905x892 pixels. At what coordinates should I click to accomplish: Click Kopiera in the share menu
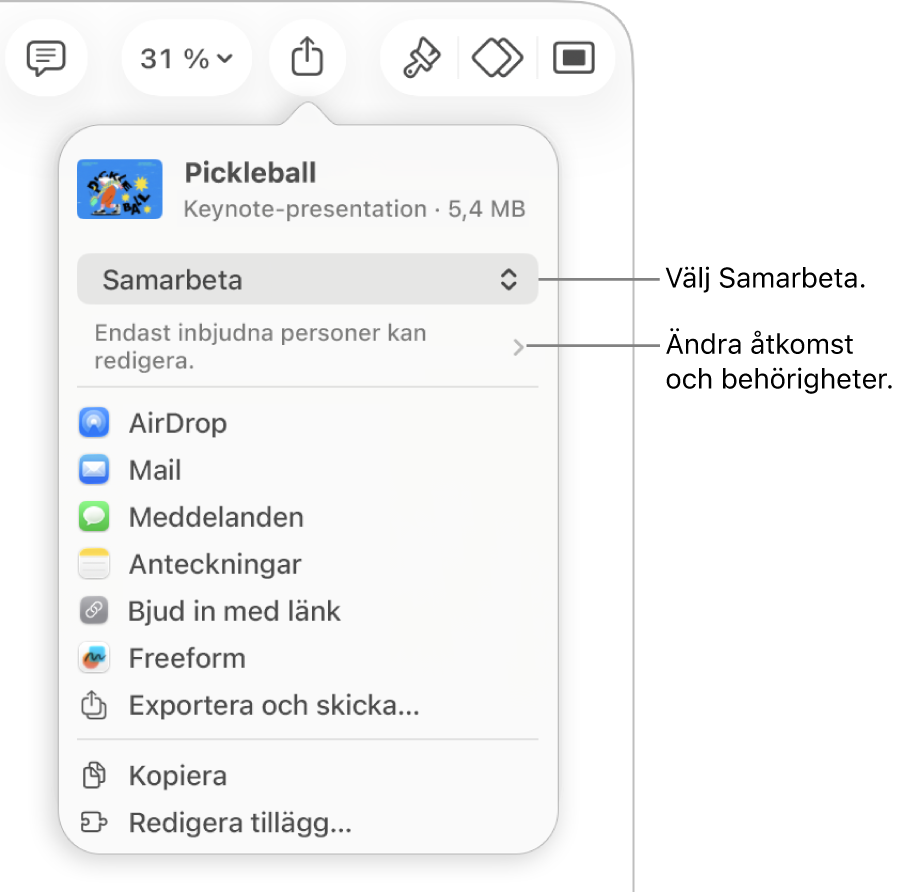178,775
